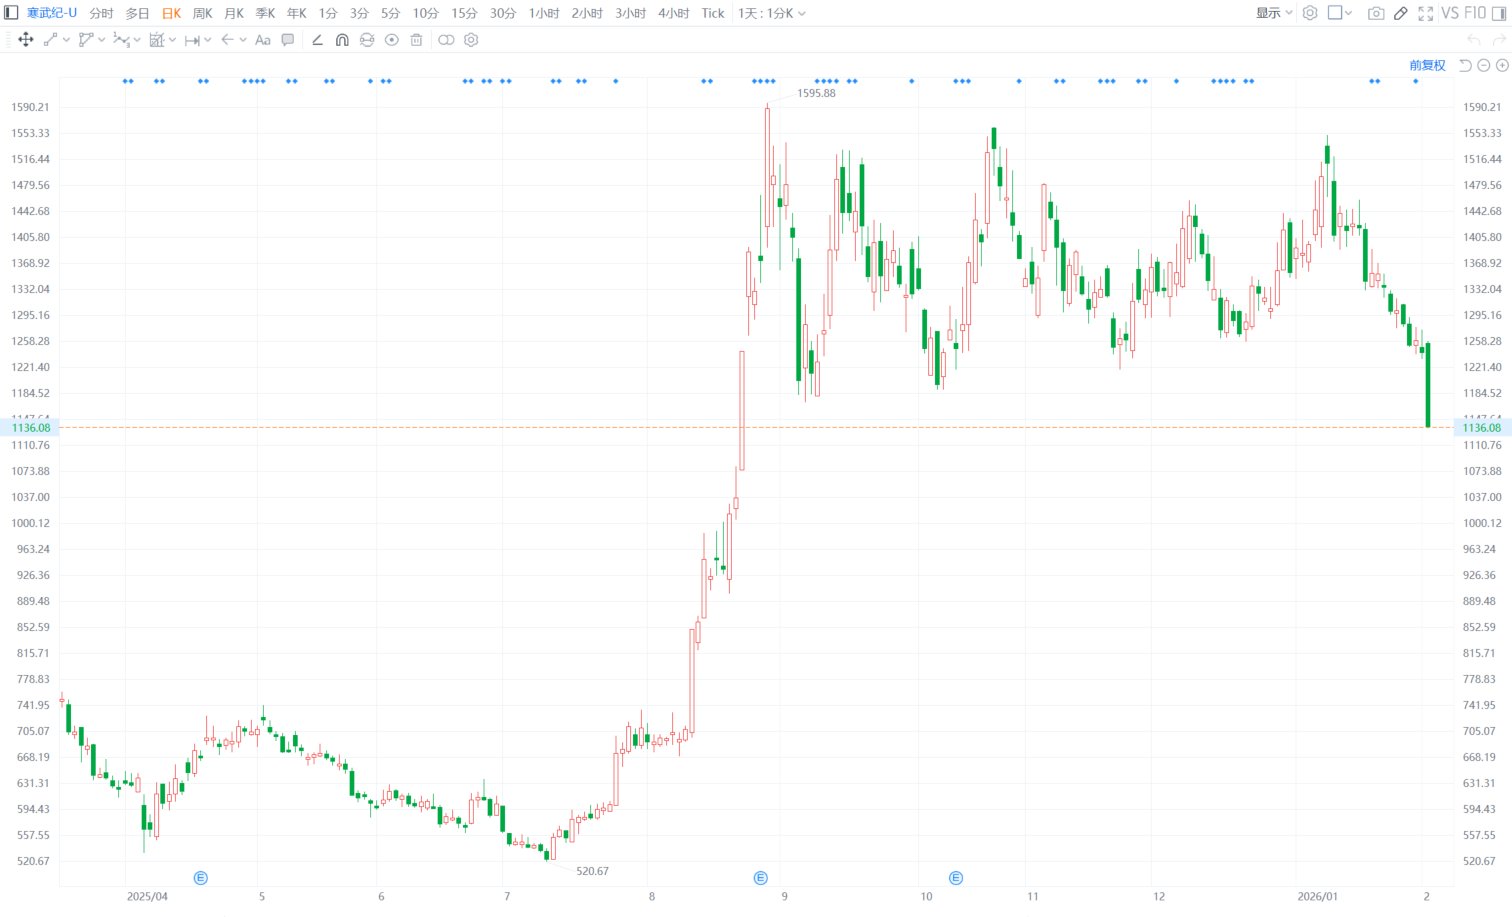Expand the layout square dropdown

click(1340, 13)
